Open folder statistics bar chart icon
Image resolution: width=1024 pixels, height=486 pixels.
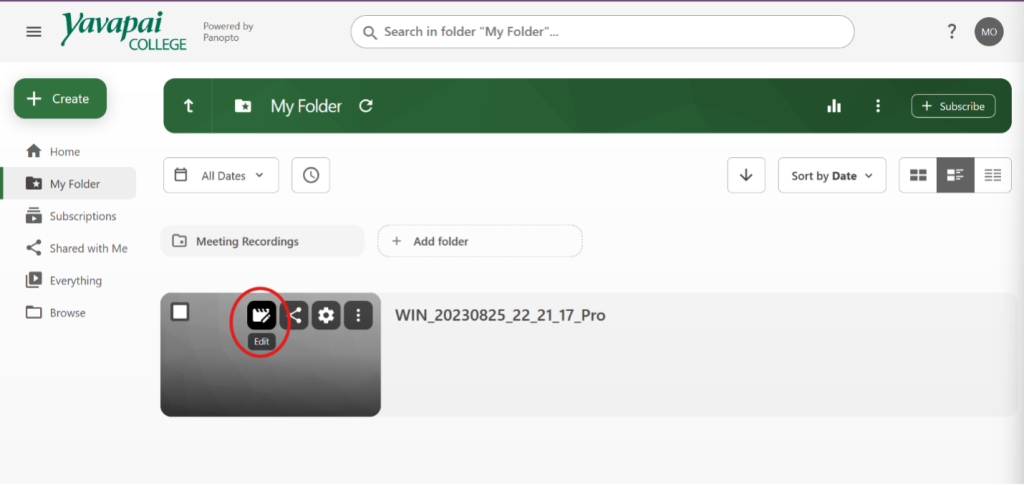[x=834, y=106]
